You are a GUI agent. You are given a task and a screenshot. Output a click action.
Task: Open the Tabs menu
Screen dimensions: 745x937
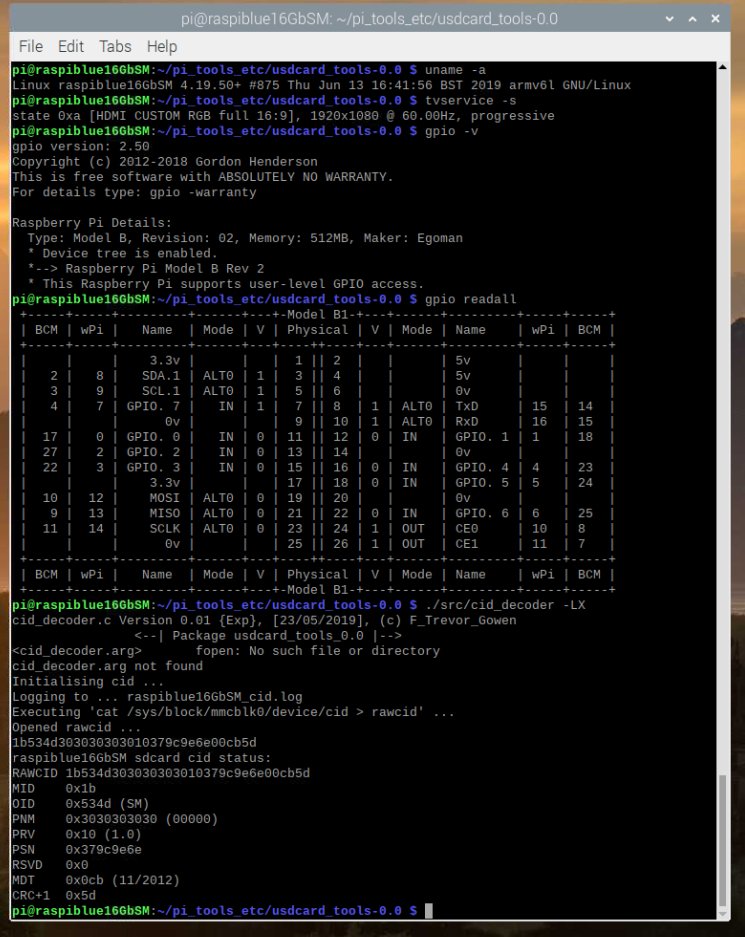115,47
